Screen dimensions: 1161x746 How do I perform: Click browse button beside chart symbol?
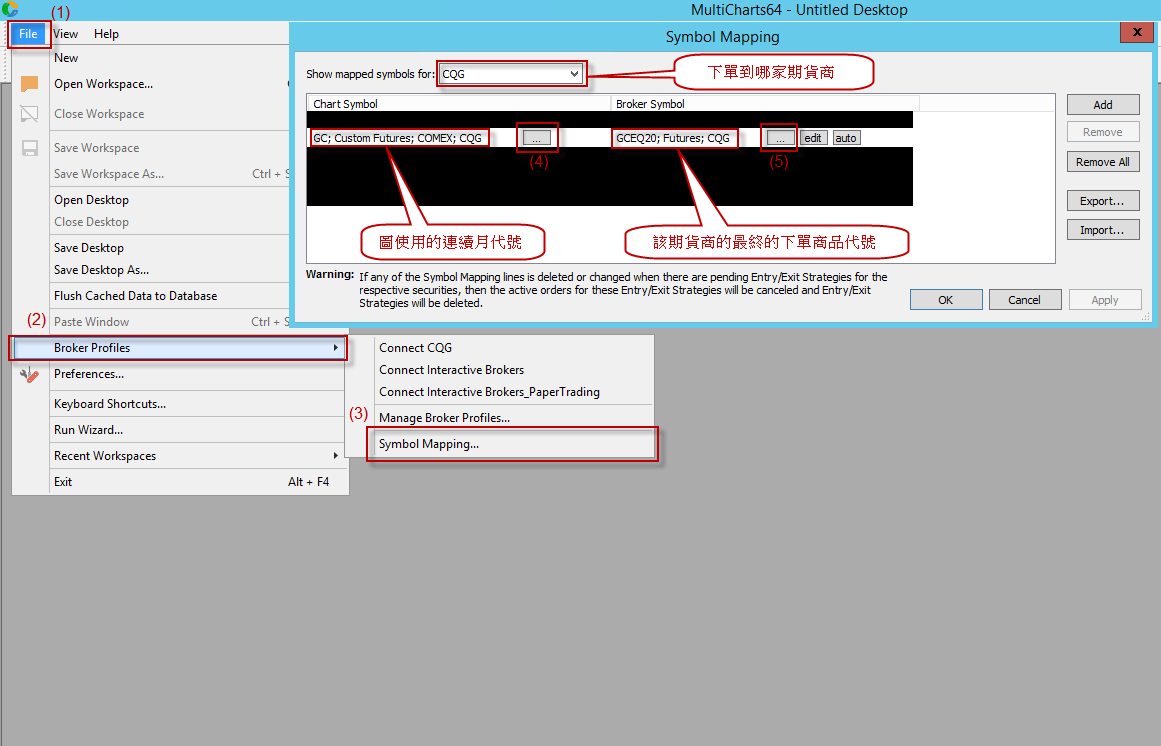(x=536, y=138)
